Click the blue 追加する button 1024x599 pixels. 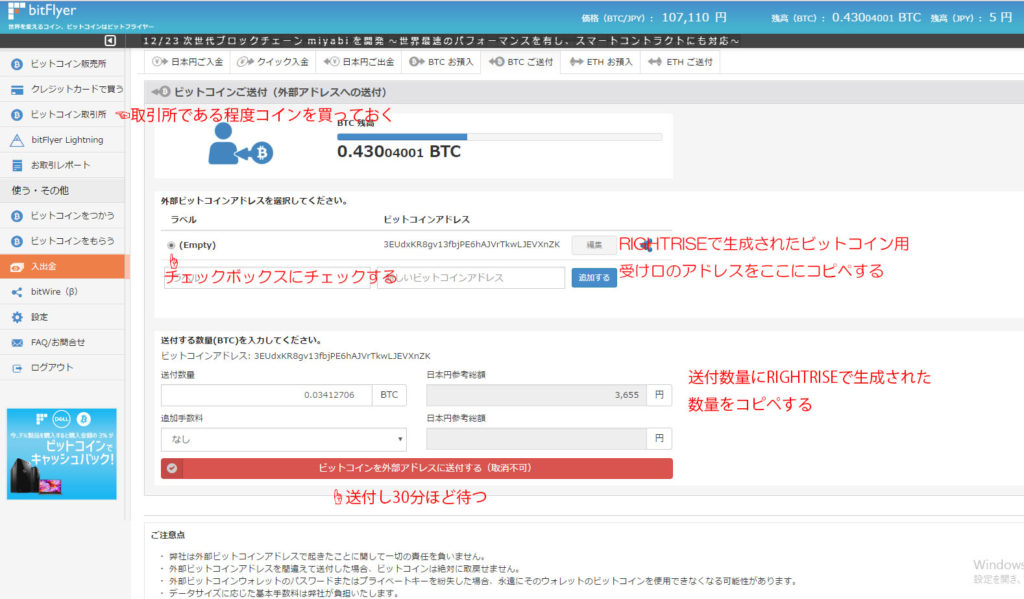[594, 278]
